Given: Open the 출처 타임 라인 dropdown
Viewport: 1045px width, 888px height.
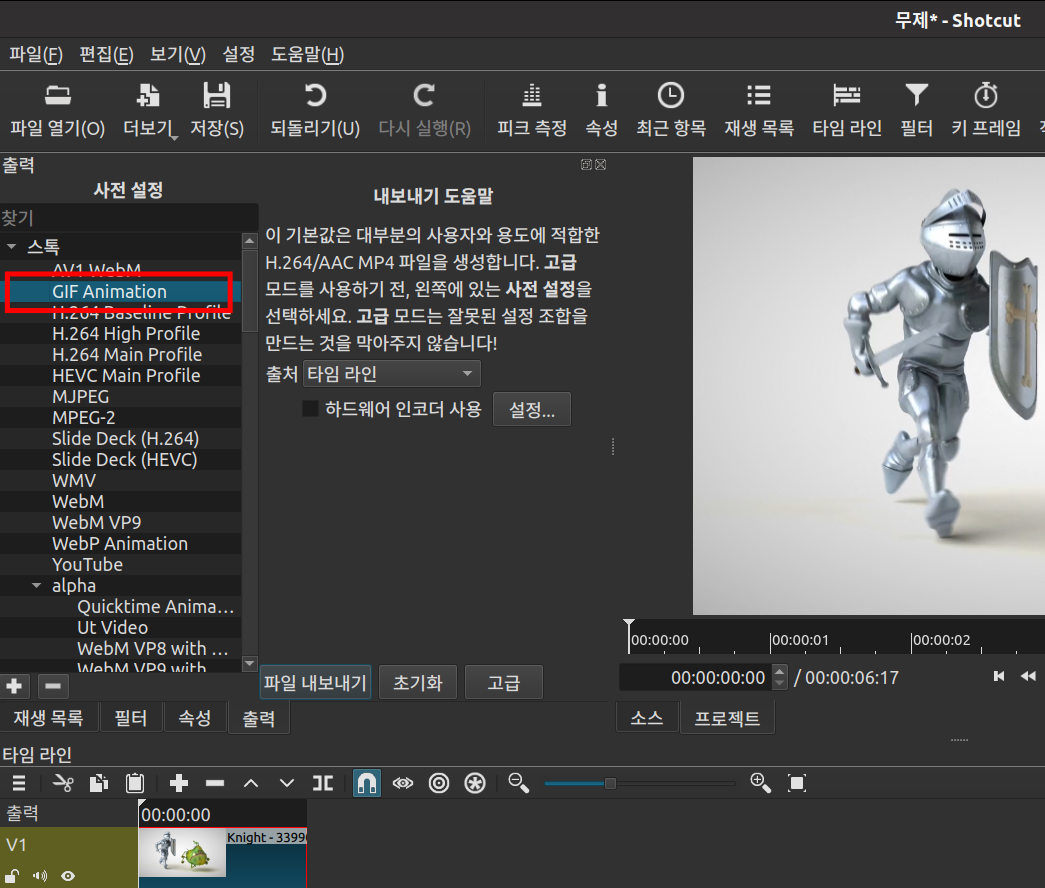Looking at the screenshot, I should pos(391,374).
